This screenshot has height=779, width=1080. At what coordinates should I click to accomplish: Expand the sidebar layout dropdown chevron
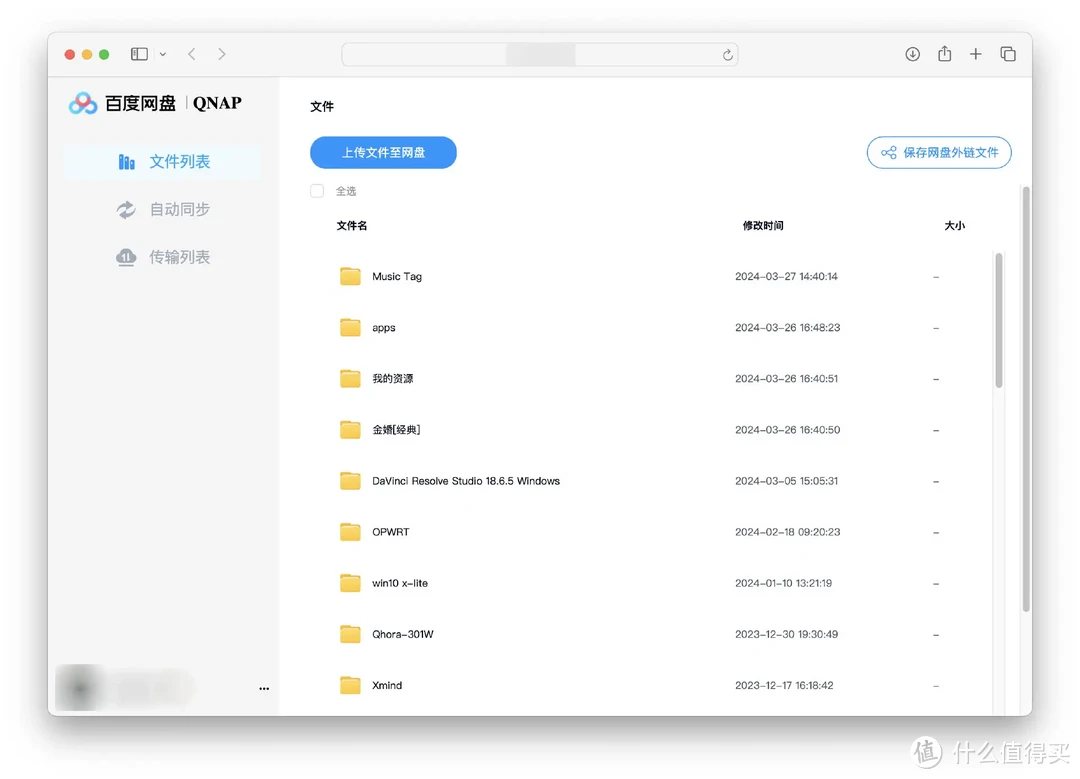[163, 54]
